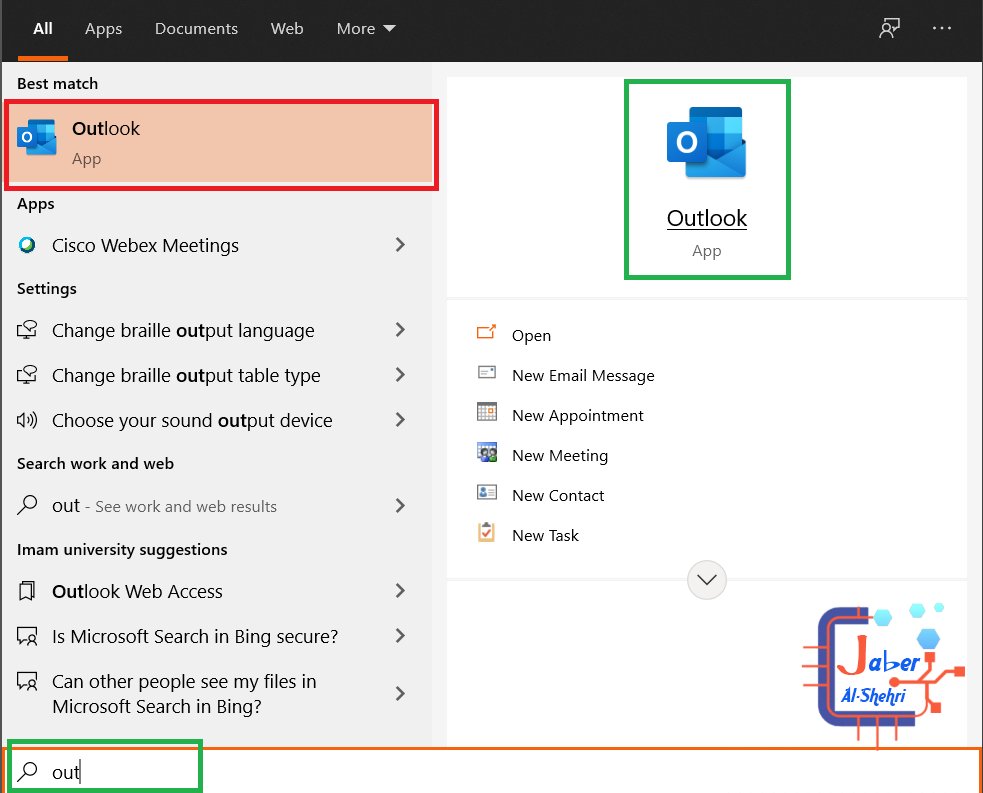The image size is (983, 793).
Task: Click icon beside Can other people see my files
Action: [x=27, y=681]
